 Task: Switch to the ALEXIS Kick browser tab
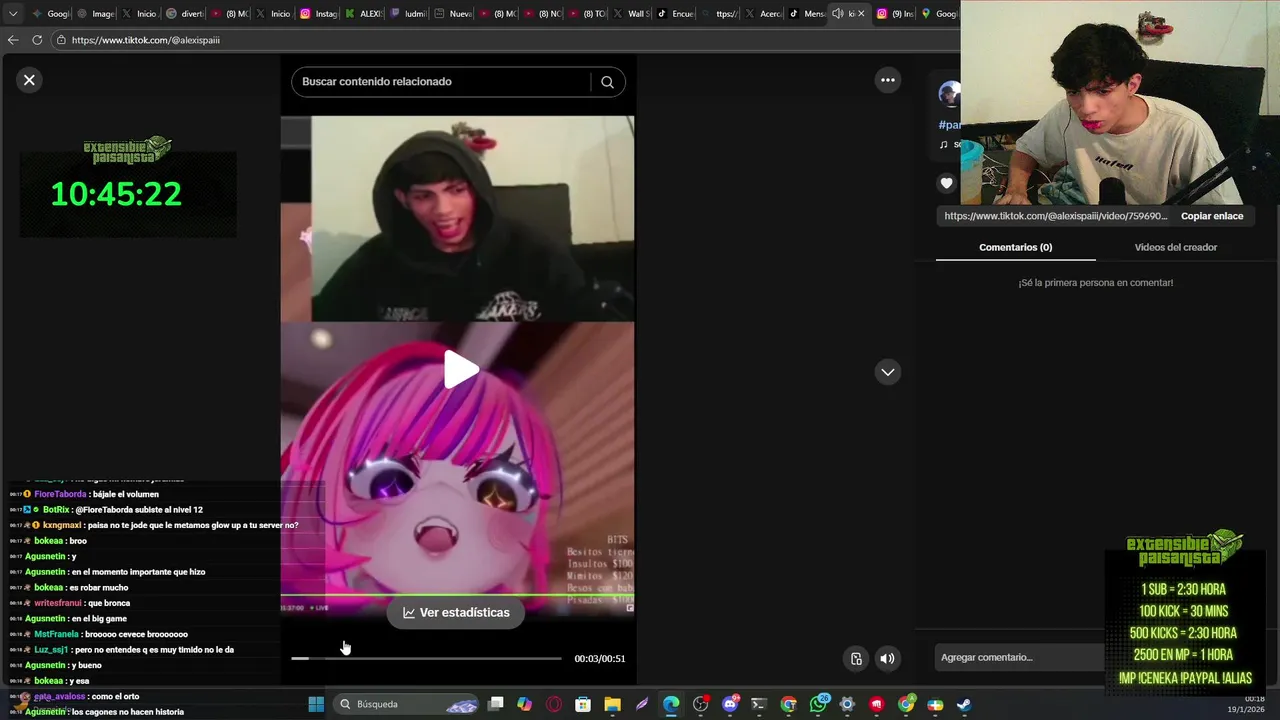(x=365, y=14)
